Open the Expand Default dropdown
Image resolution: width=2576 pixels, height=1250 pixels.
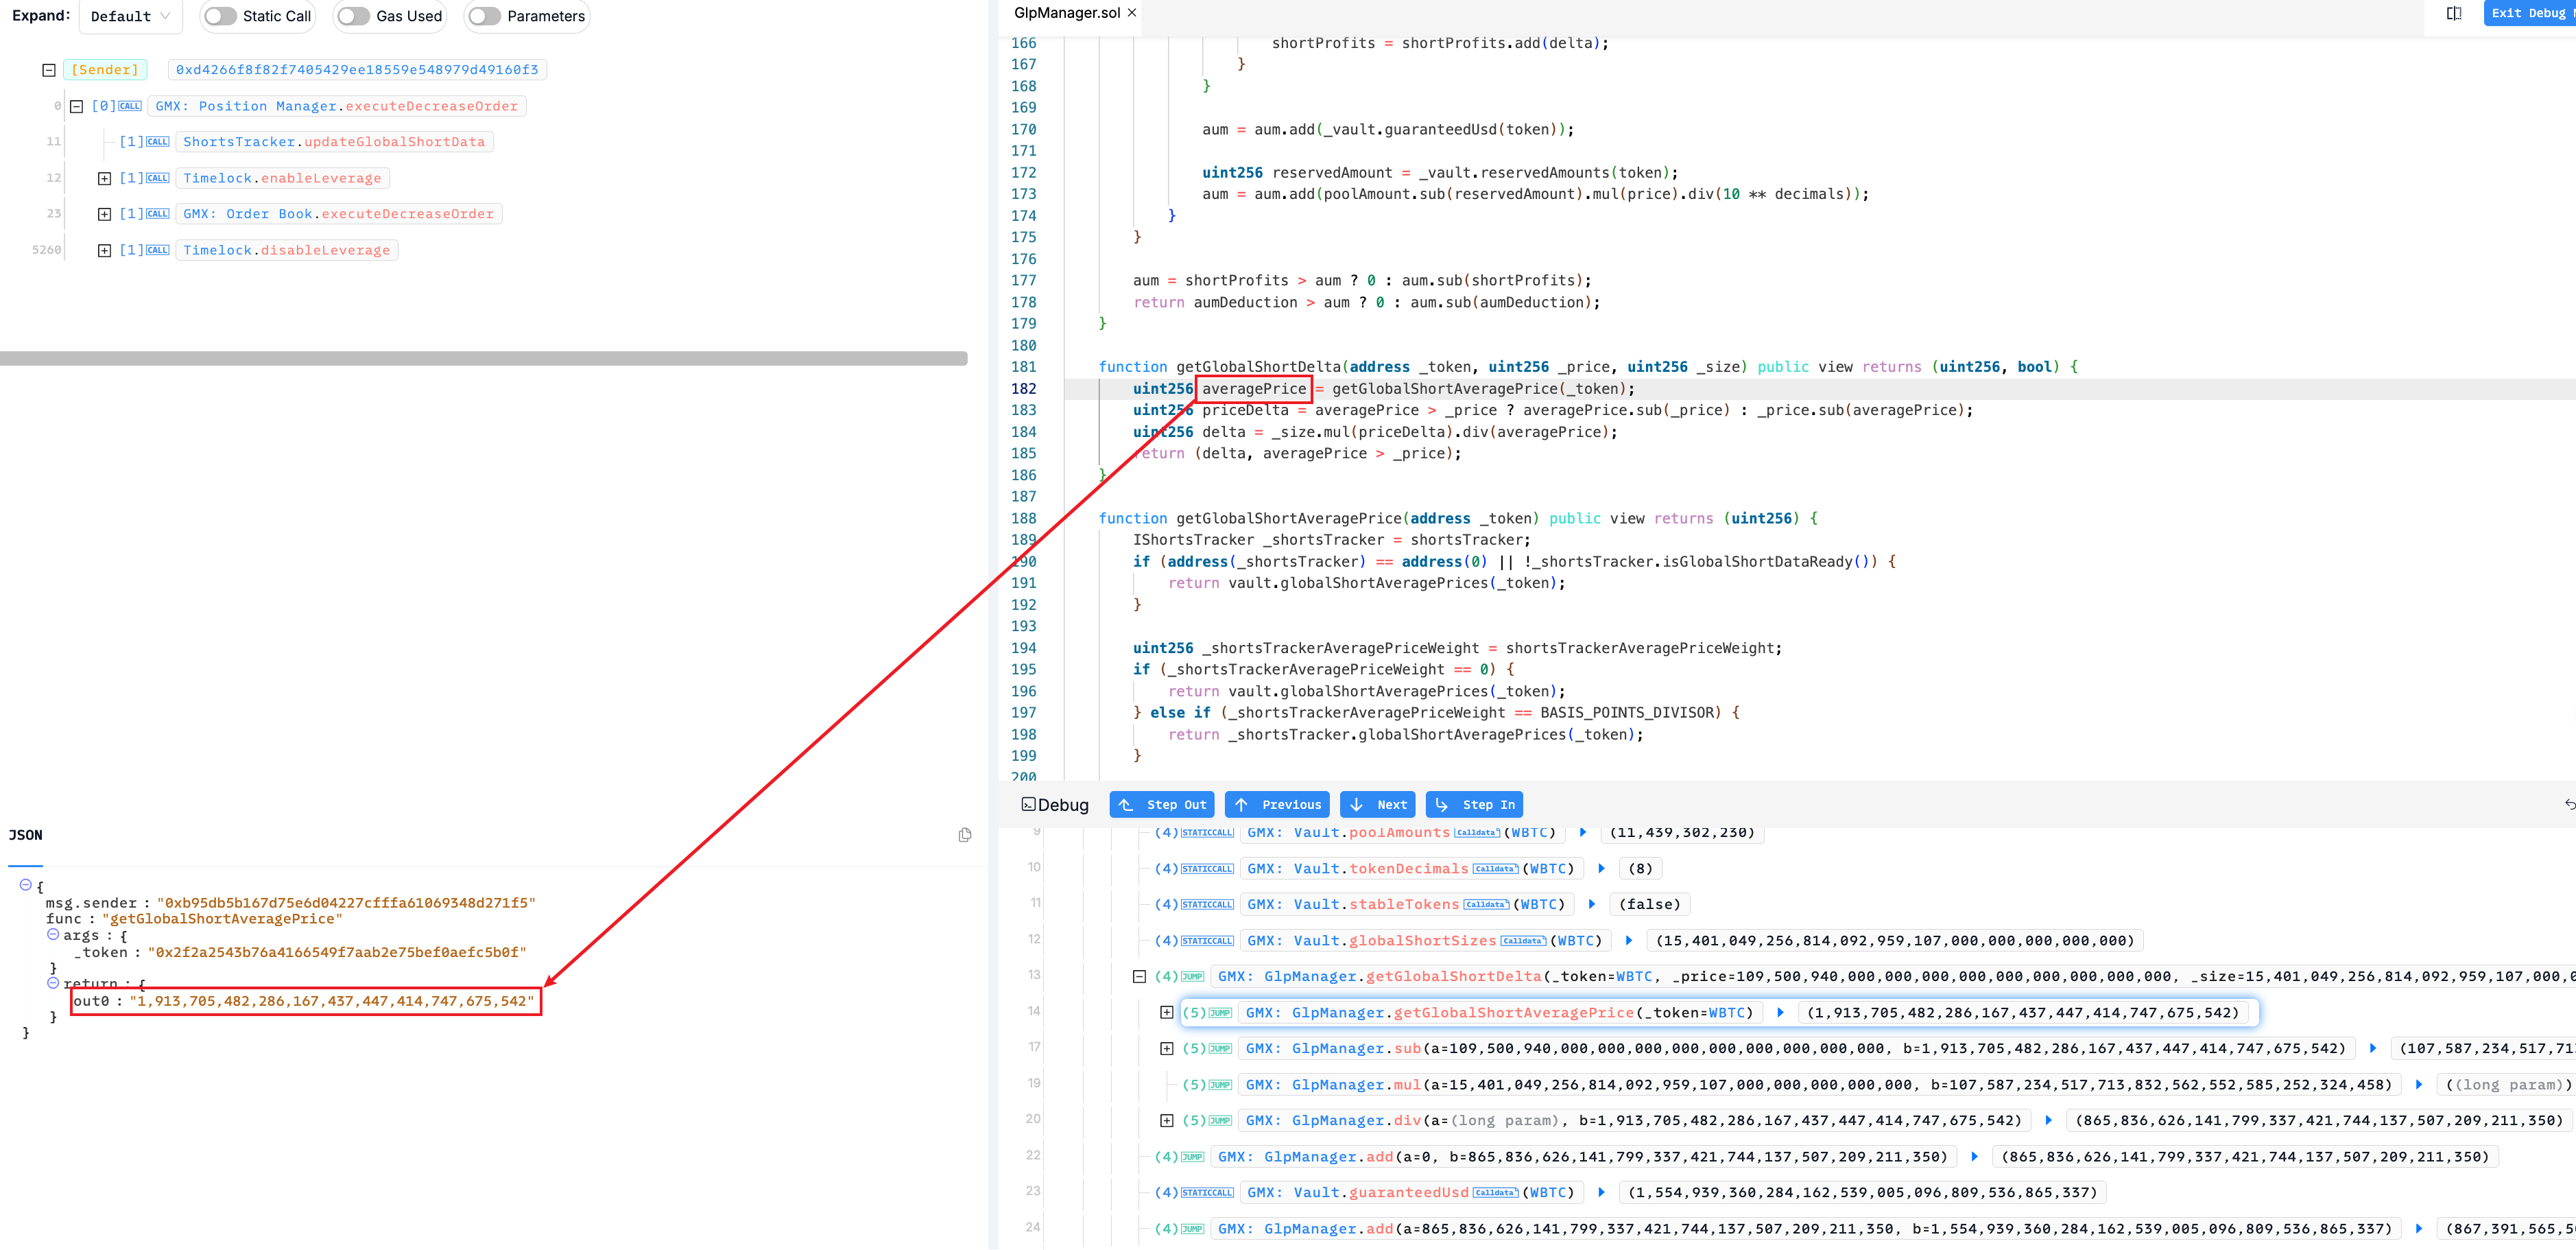pyautogui.click(x=130, y=16)
